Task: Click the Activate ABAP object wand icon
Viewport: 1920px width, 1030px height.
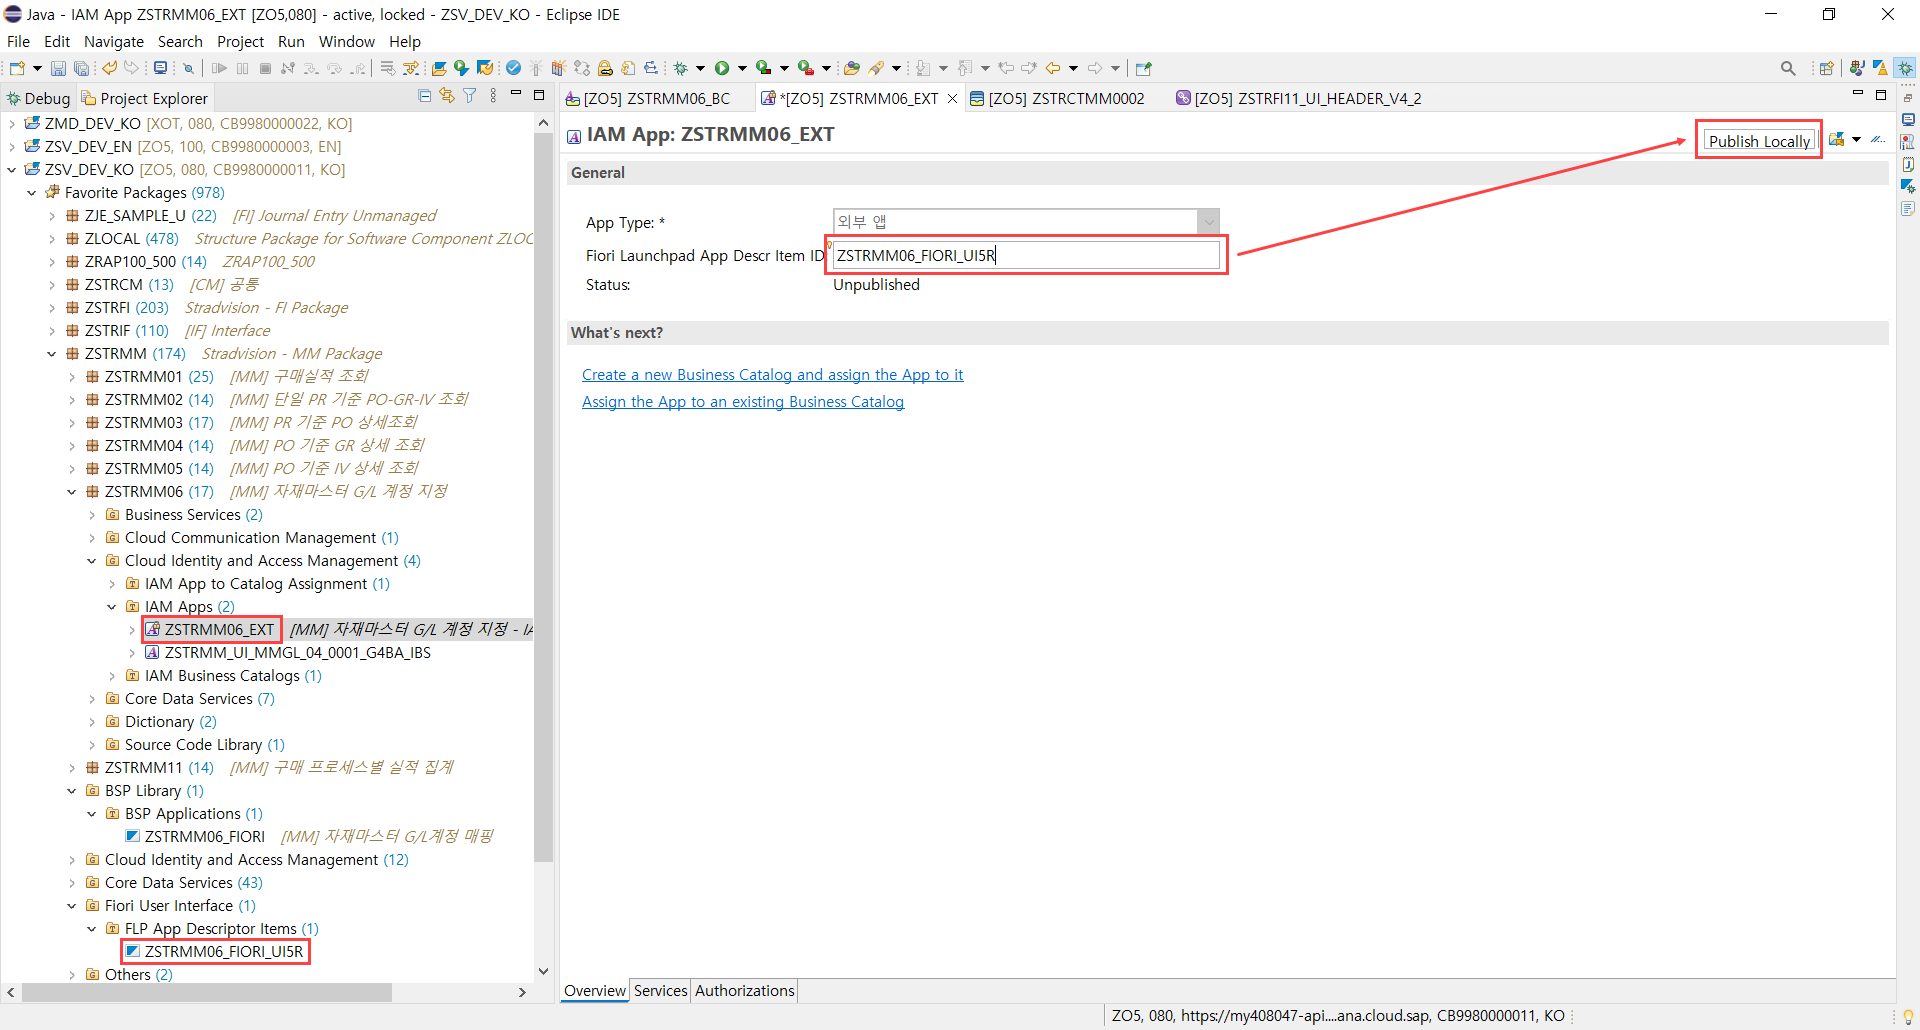Action: pos(536,68)
